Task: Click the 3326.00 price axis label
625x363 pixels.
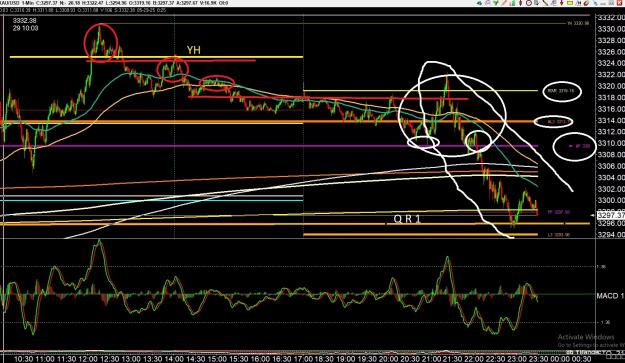Action: coord(611,52)
